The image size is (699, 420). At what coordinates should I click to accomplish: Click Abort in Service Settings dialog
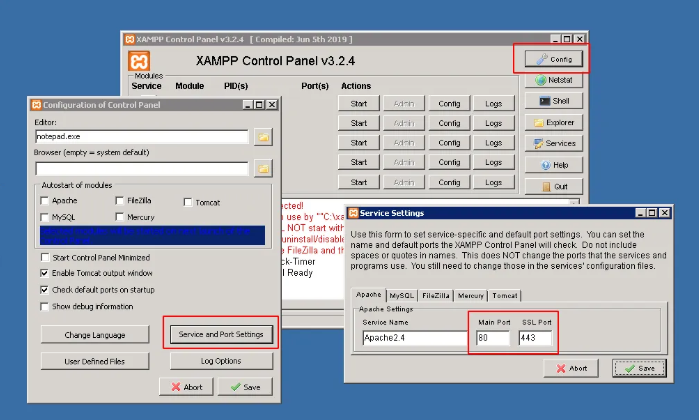click(571, 368)
